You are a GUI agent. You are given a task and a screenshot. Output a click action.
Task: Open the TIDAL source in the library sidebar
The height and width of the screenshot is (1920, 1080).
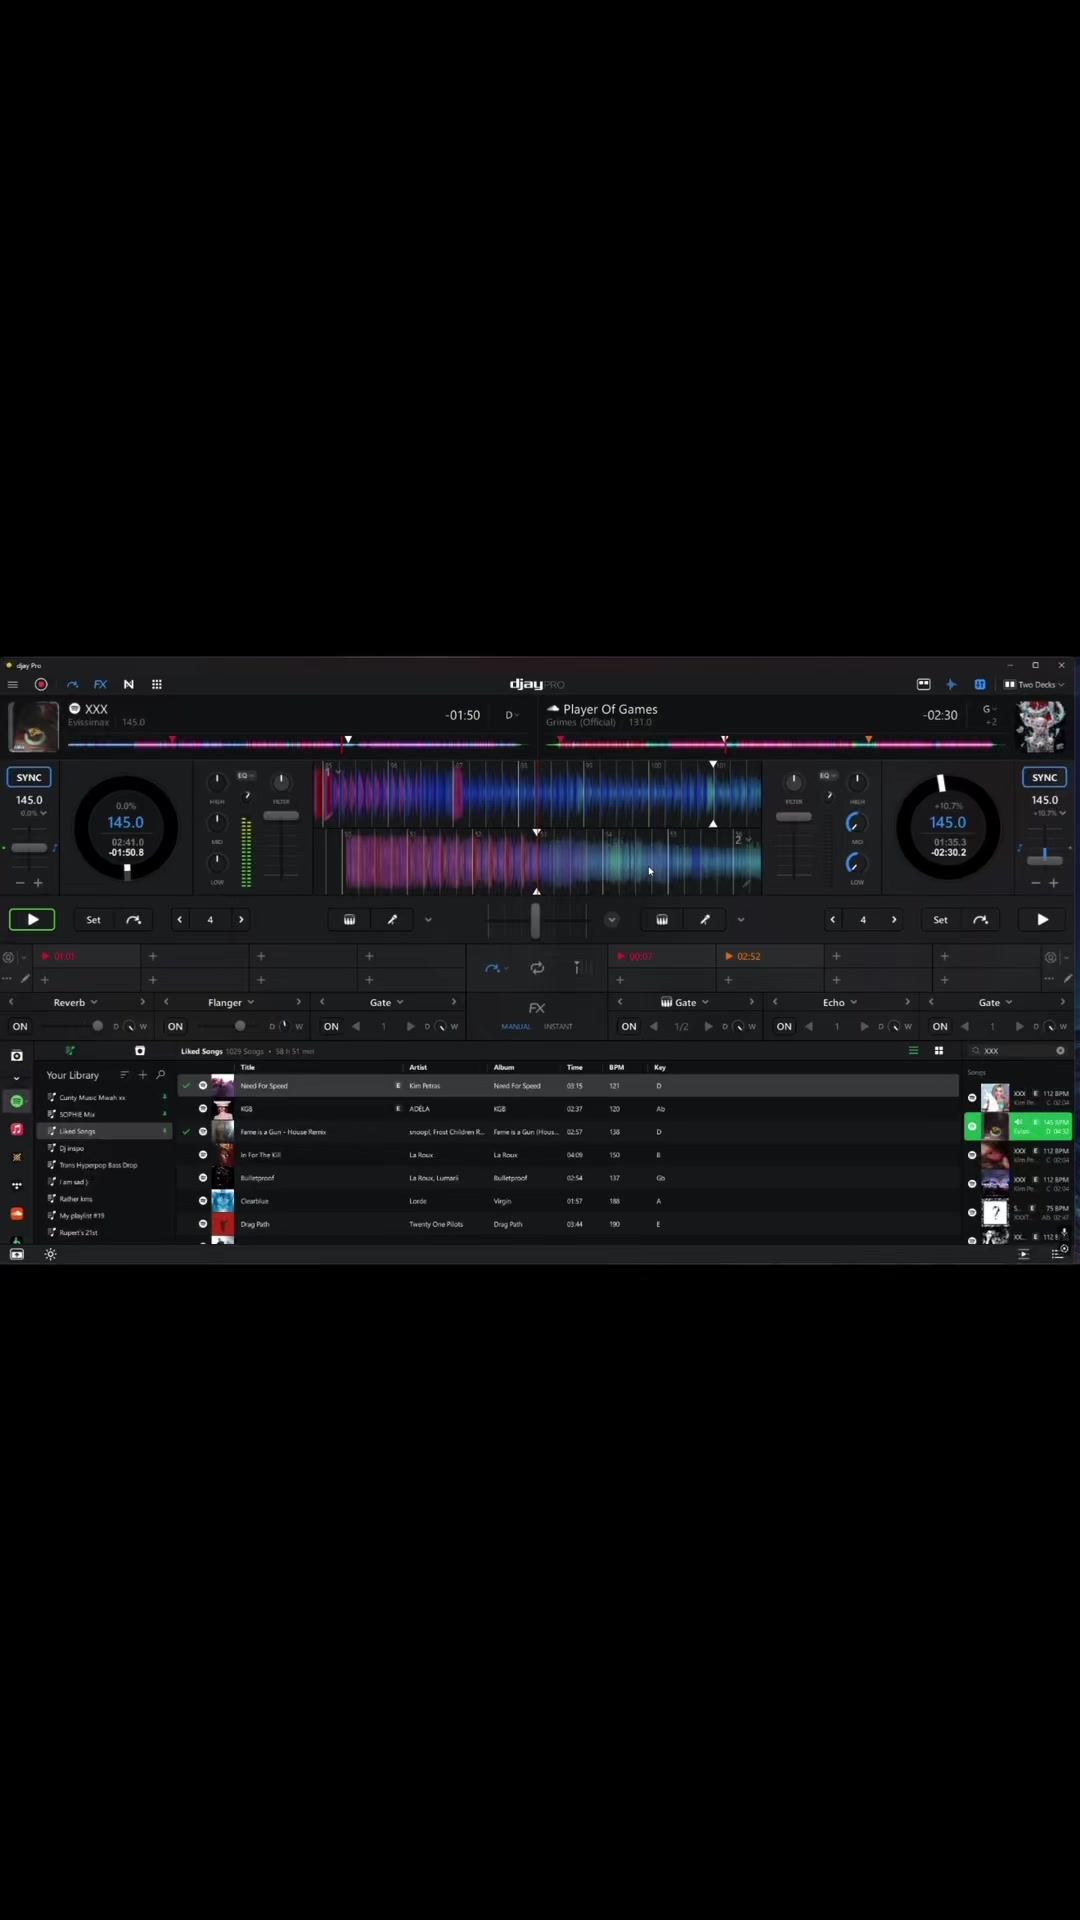click(x=17, y=1185)
